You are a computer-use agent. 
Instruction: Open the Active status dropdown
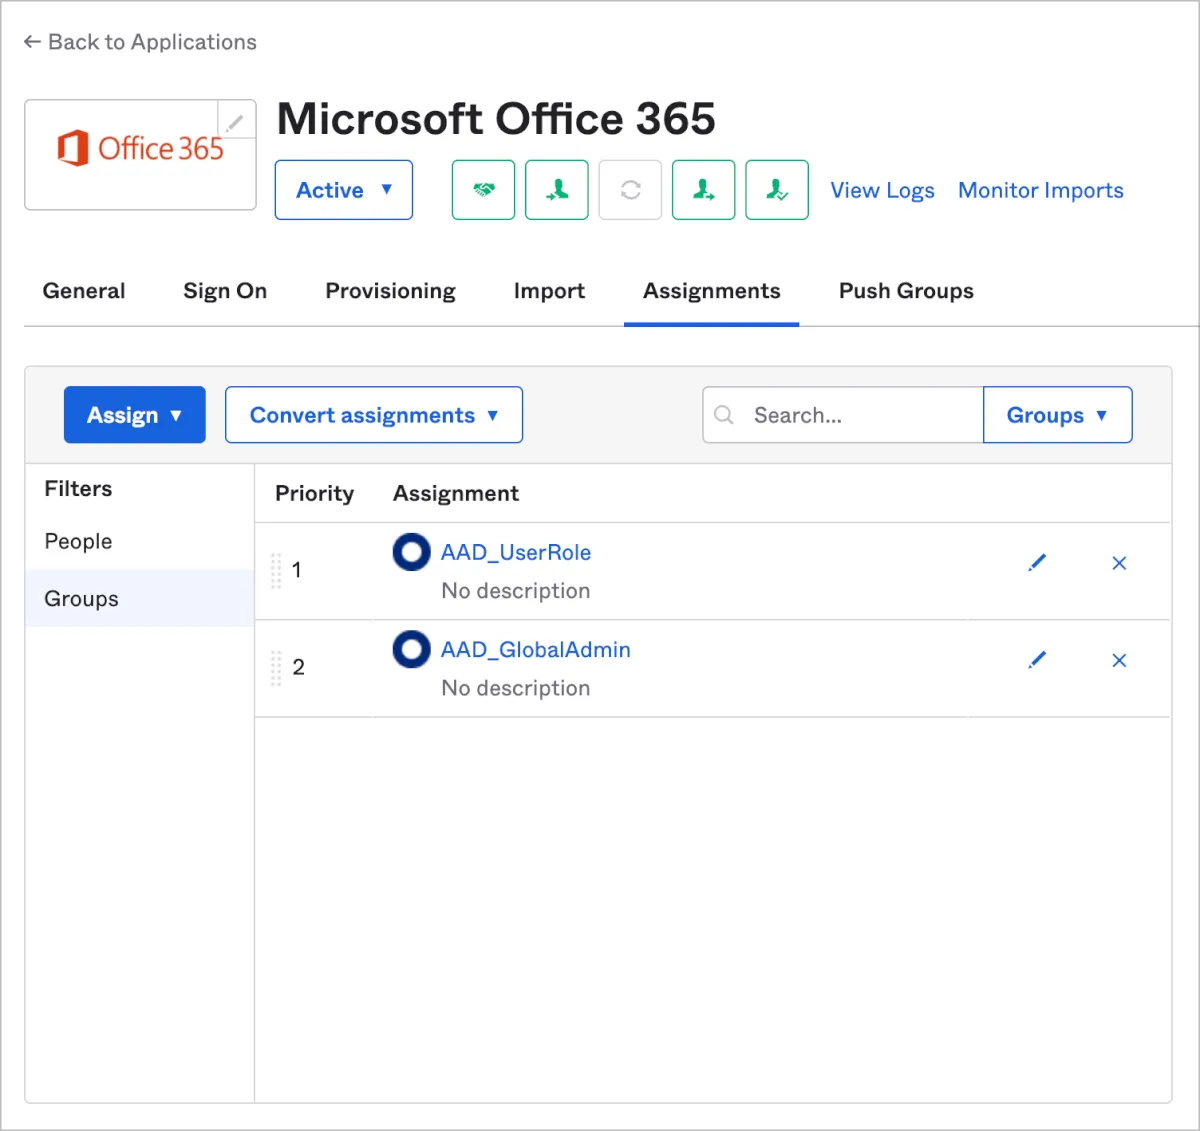pyautogui.click(x=344, y=190)
